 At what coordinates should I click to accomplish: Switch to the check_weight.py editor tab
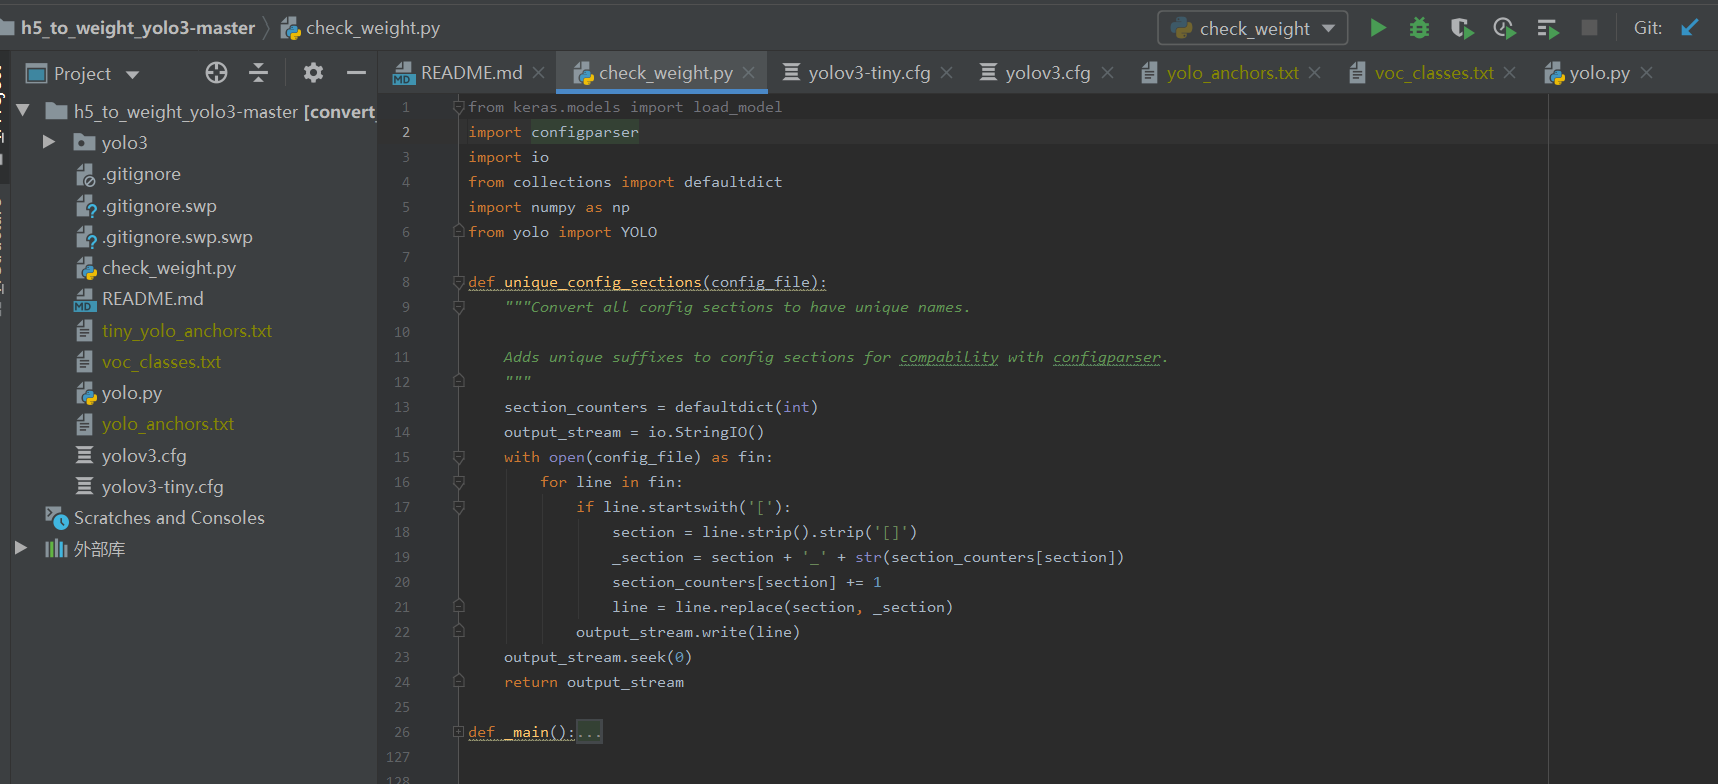[x=665, y=73]
